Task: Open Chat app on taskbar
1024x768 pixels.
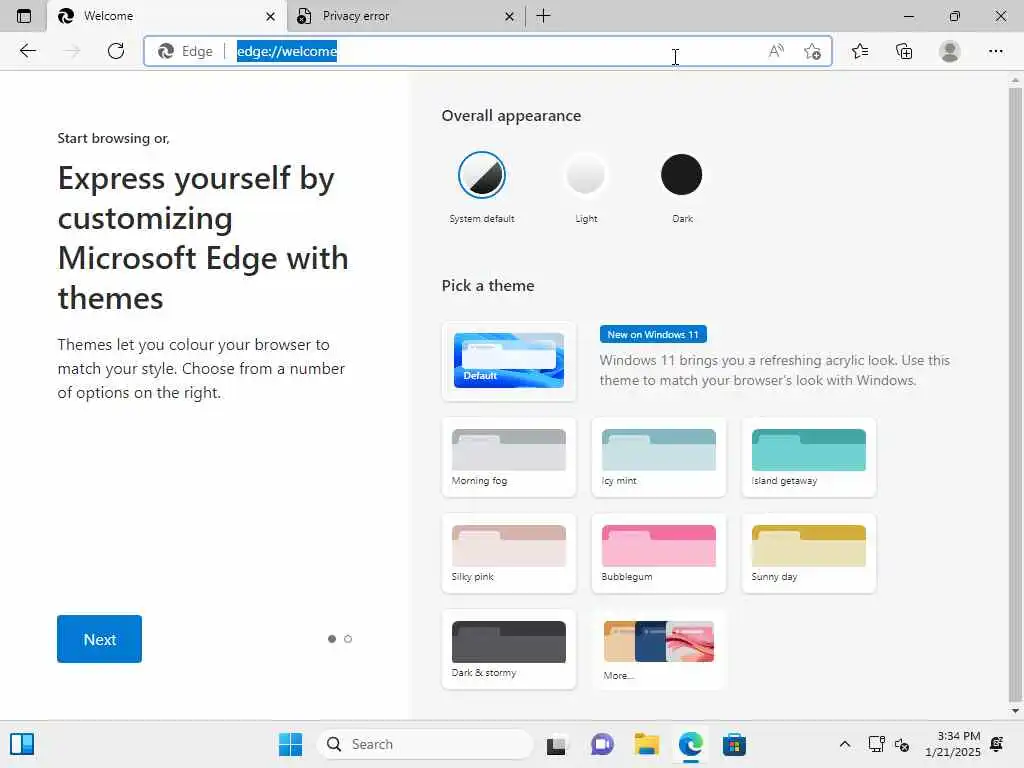Action: click(x=601, y=744)
